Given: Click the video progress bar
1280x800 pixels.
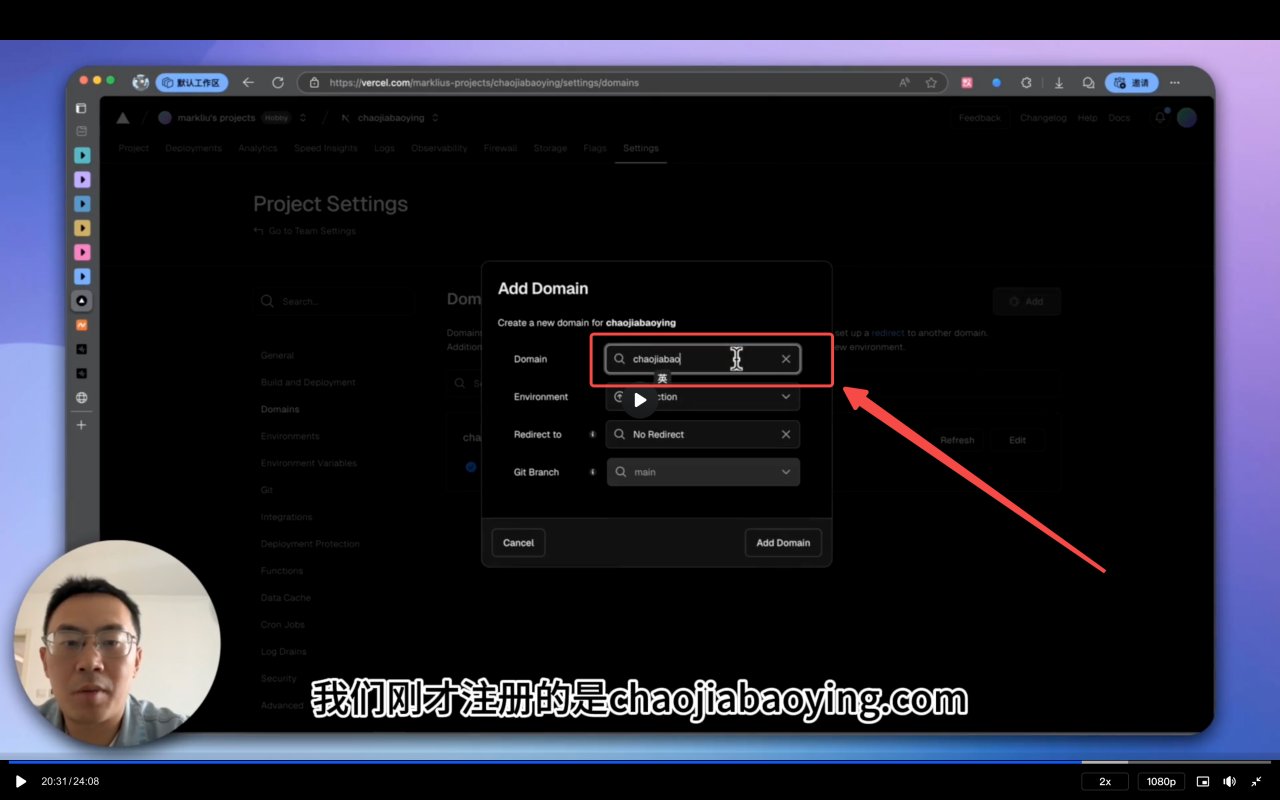Looking at the screenshot, I should 640,762.
